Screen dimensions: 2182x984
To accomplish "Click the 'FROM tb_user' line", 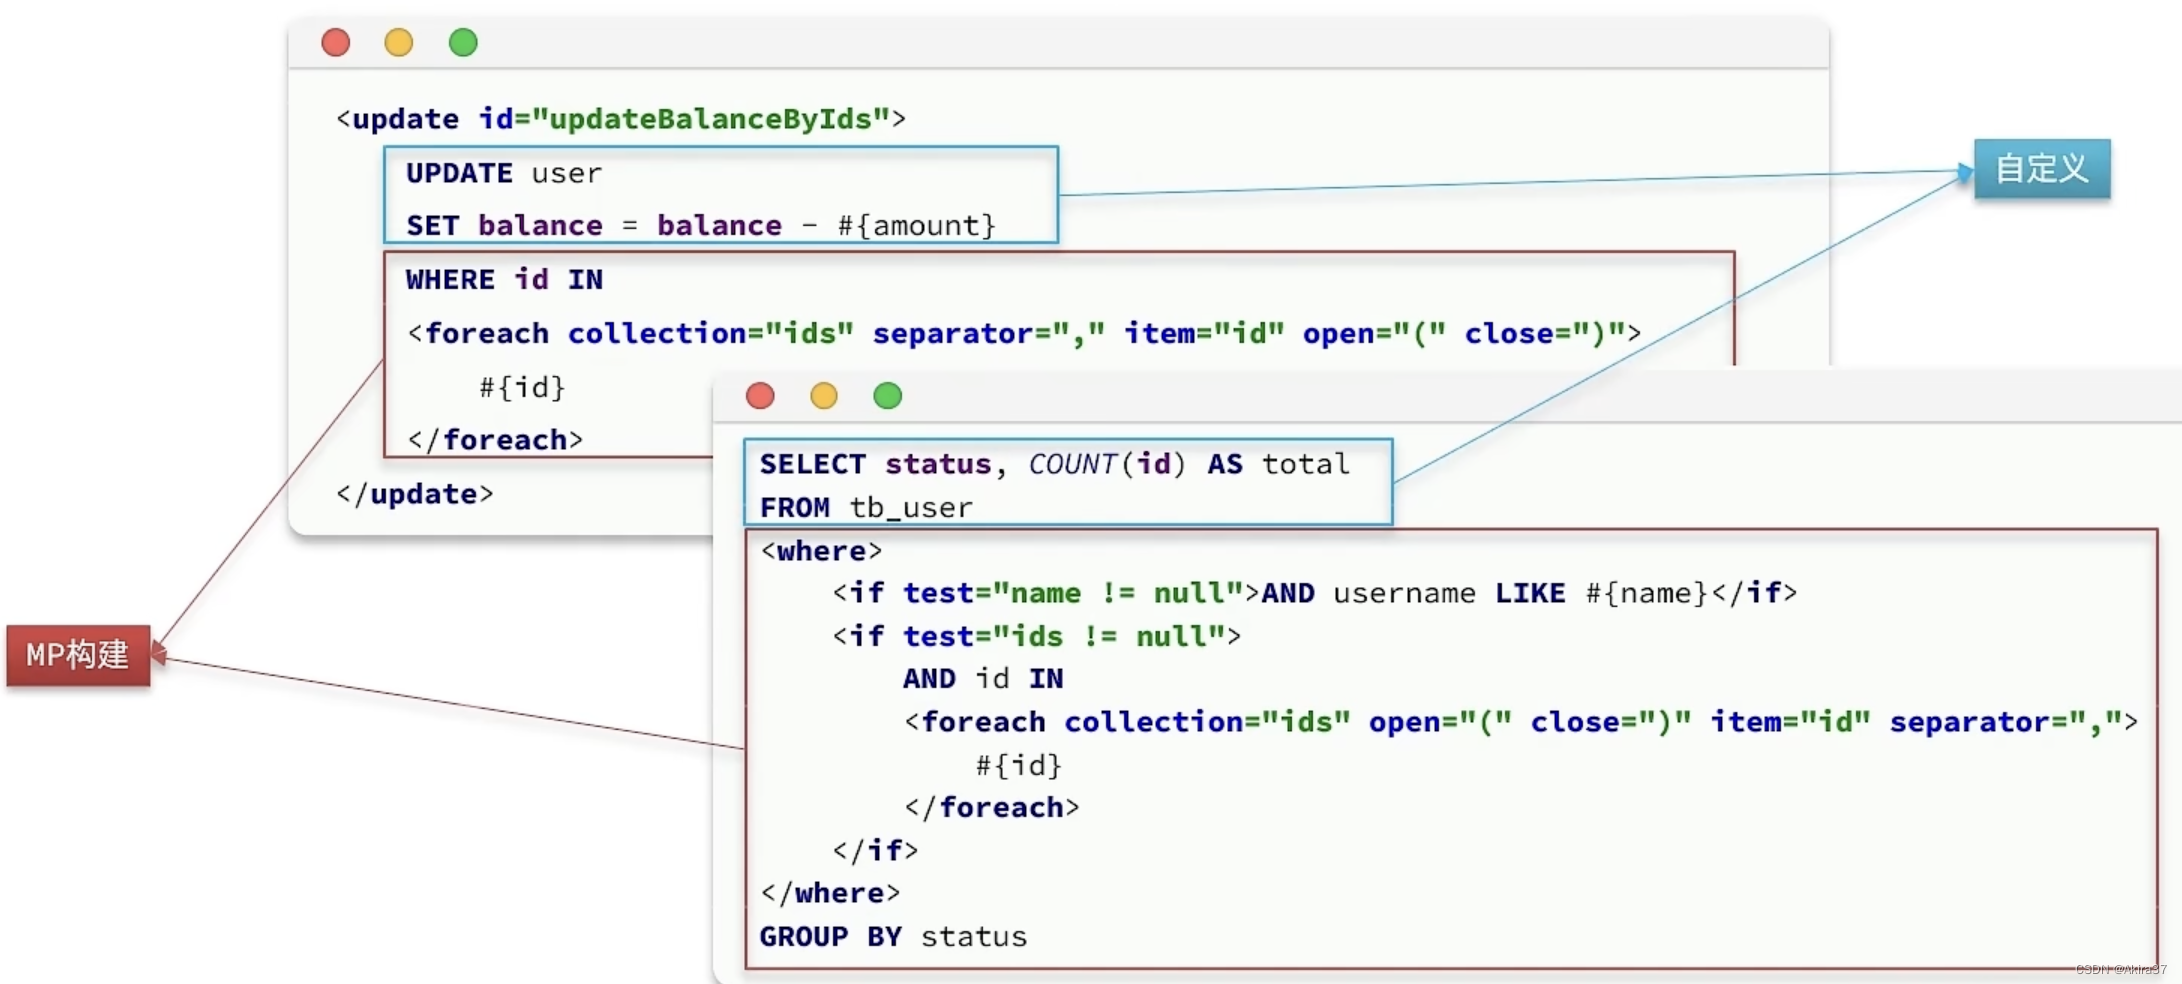I will (x=866, y=508).
